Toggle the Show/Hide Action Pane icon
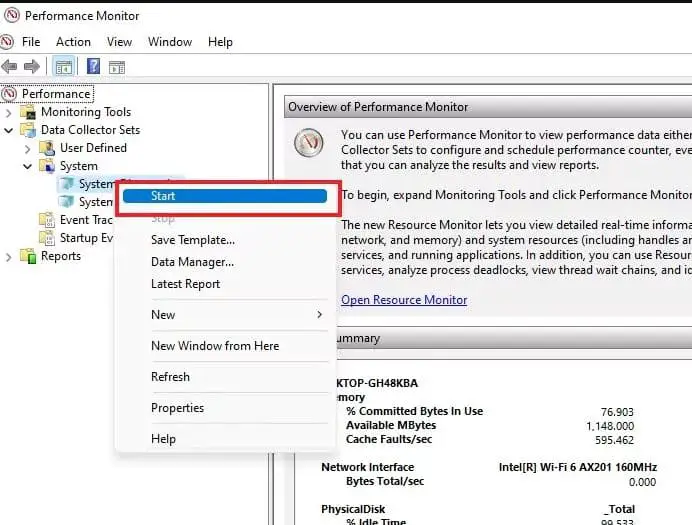 coord(117,67)
